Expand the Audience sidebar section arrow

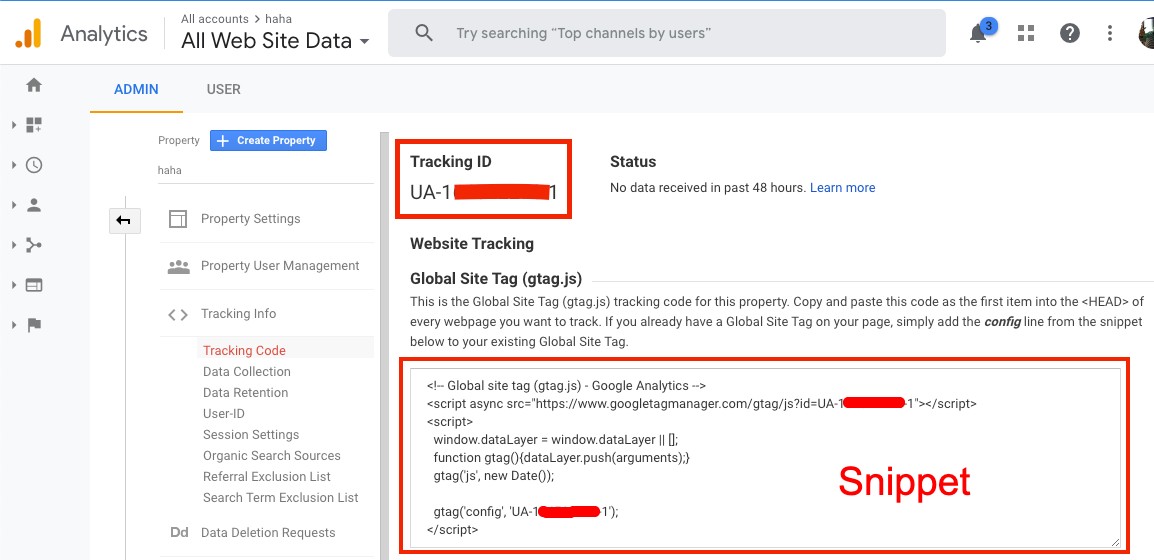pos(14,205)
